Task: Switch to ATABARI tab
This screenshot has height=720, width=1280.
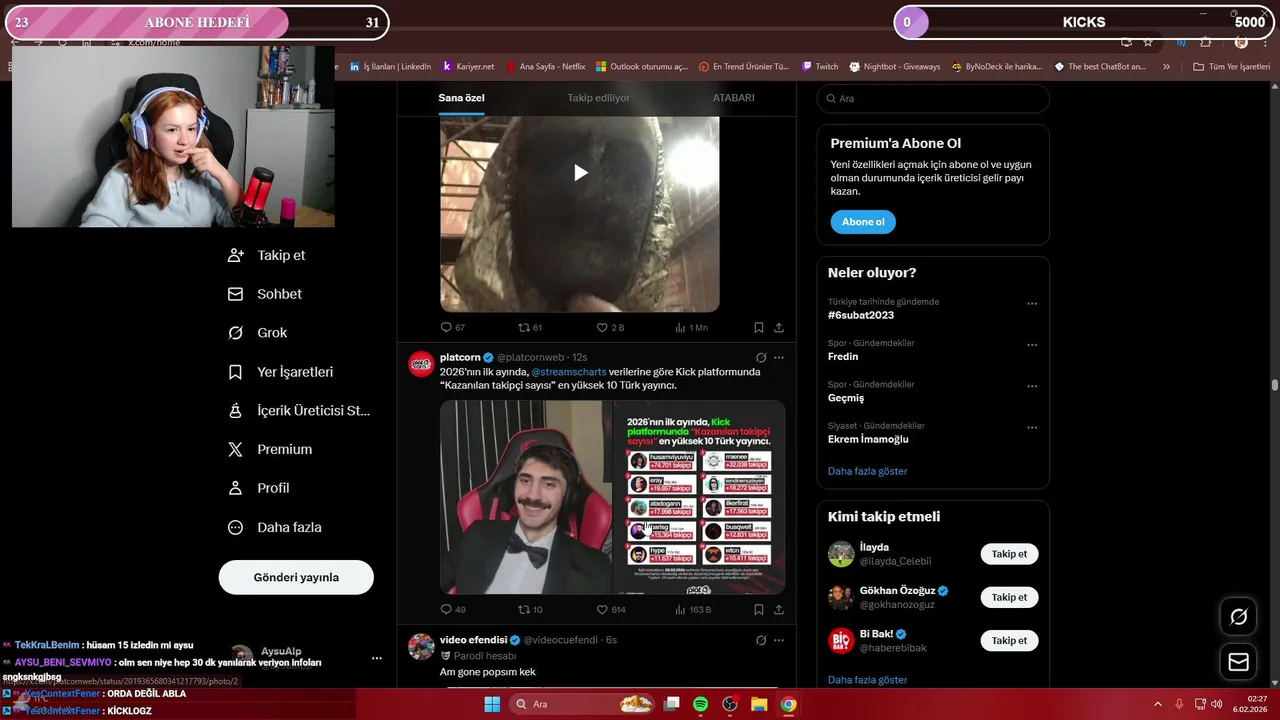Action: [733, 98]
